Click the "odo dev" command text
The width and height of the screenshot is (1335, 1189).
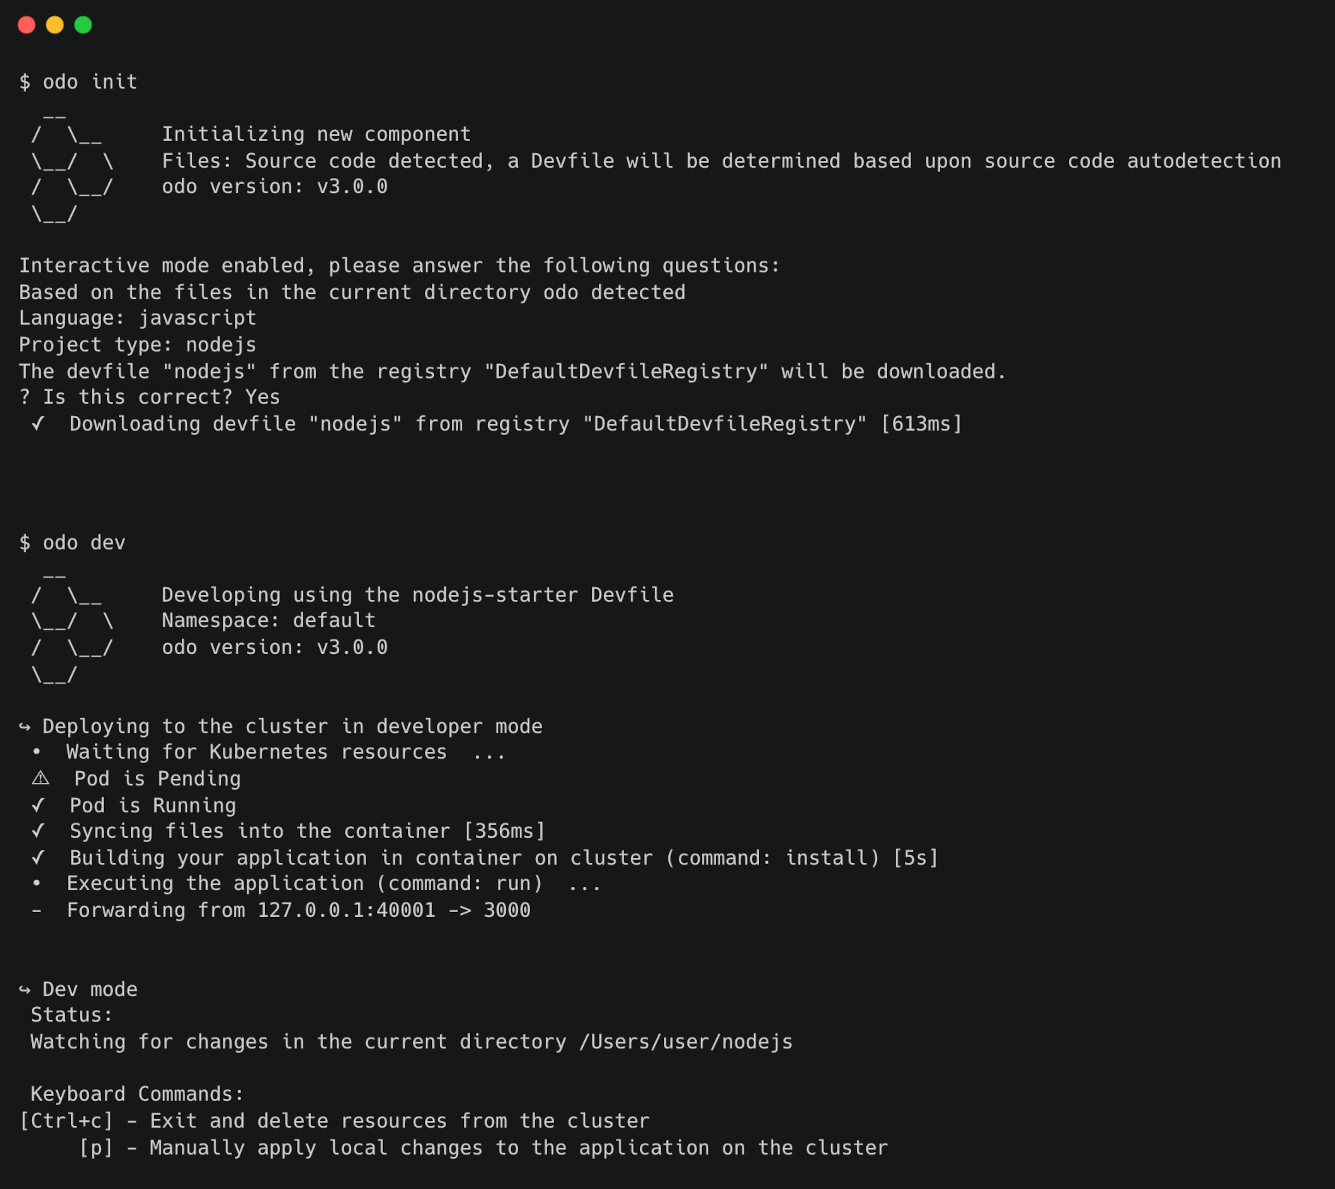click(84, 543)
